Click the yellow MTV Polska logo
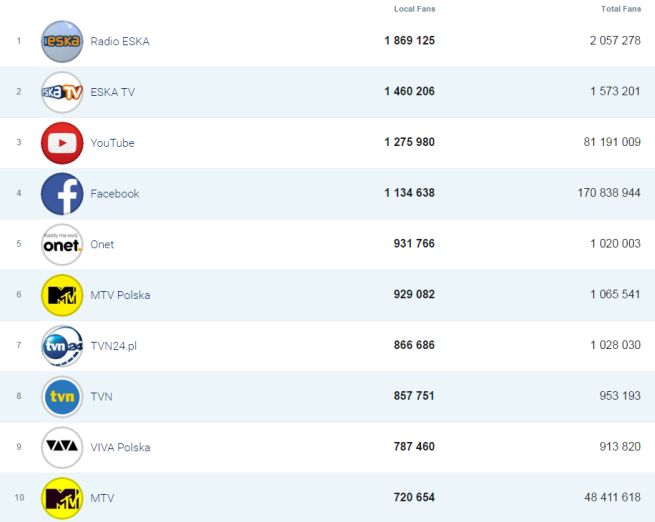Screen dimensions: 655x522 [x=62, y=295]
